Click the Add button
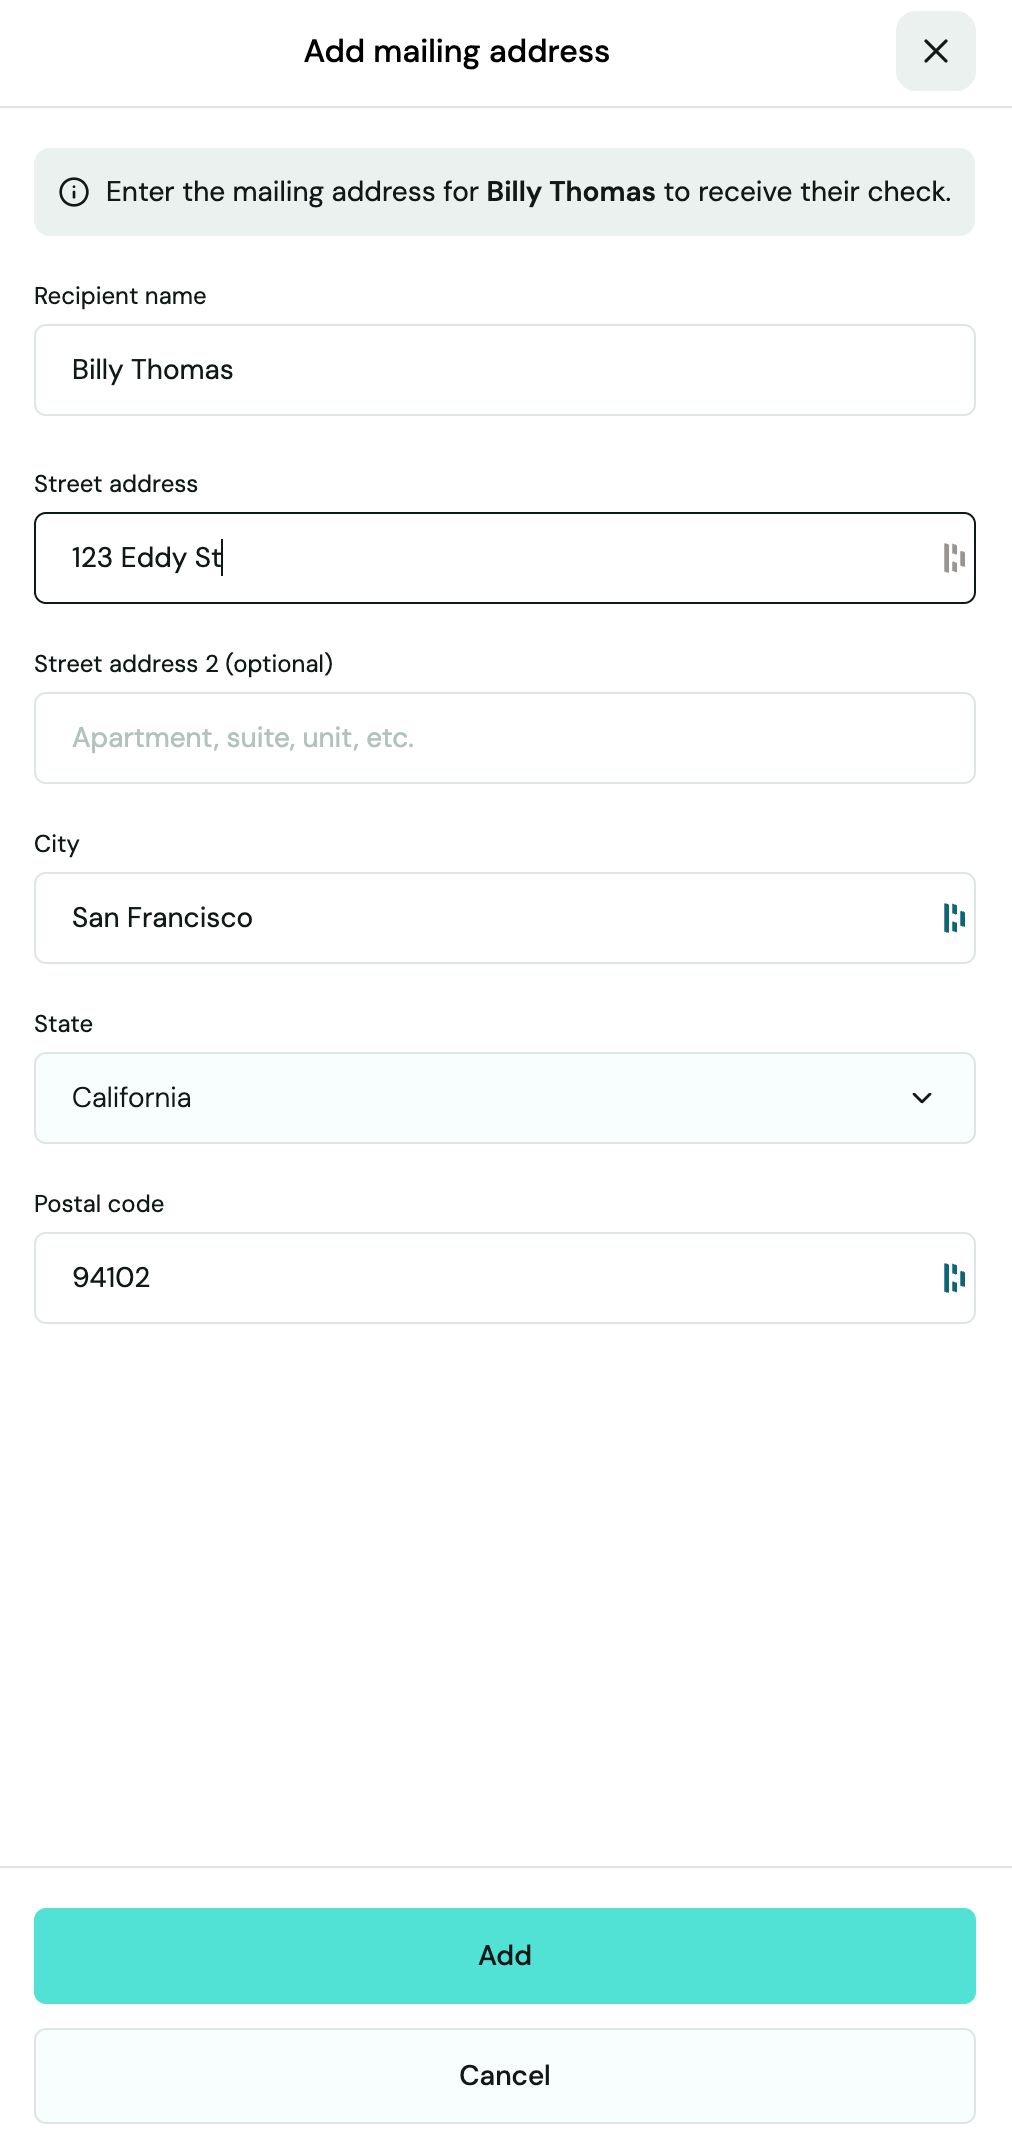The height and width of the screenshot is (2154, 1012). pos(505,1956)
